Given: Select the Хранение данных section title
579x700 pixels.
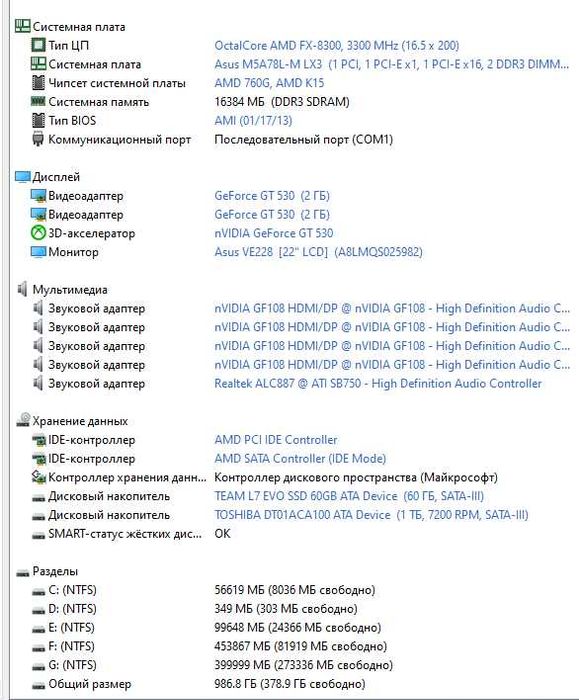Looking at the screenshot, I should [x=80, y=421].
